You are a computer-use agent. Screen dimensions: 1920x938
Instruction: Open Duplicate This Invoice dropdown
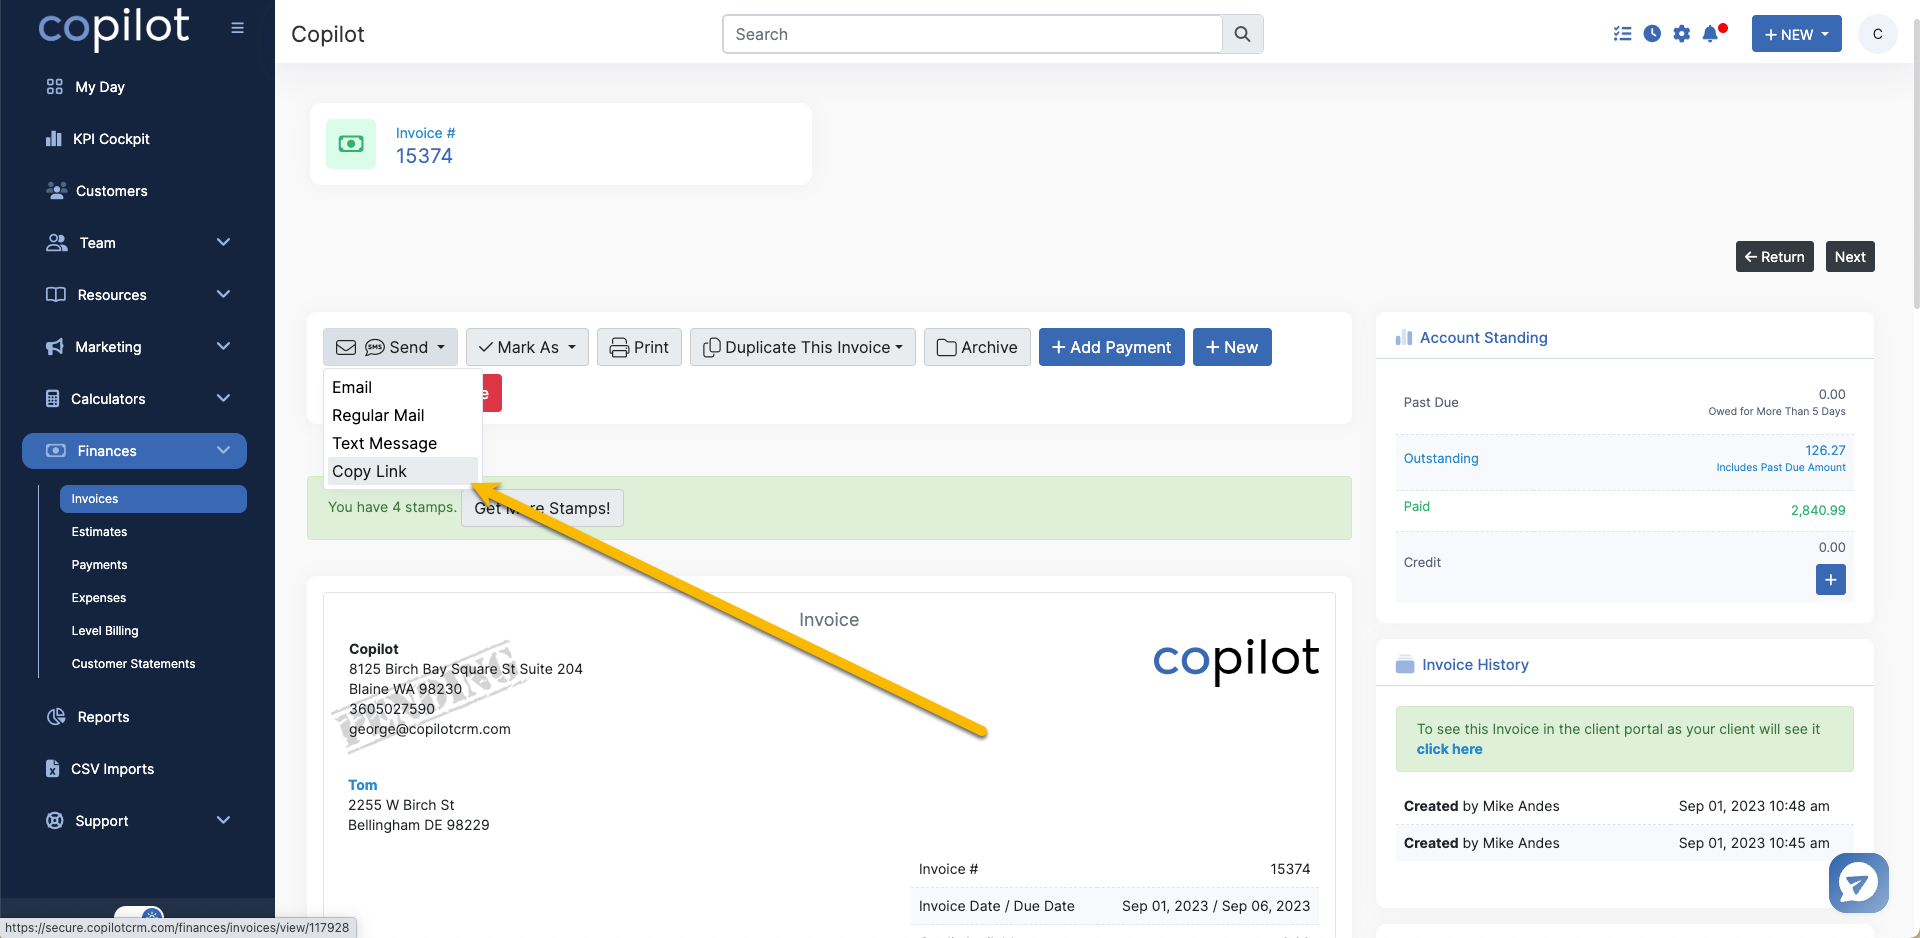point(802,347)
